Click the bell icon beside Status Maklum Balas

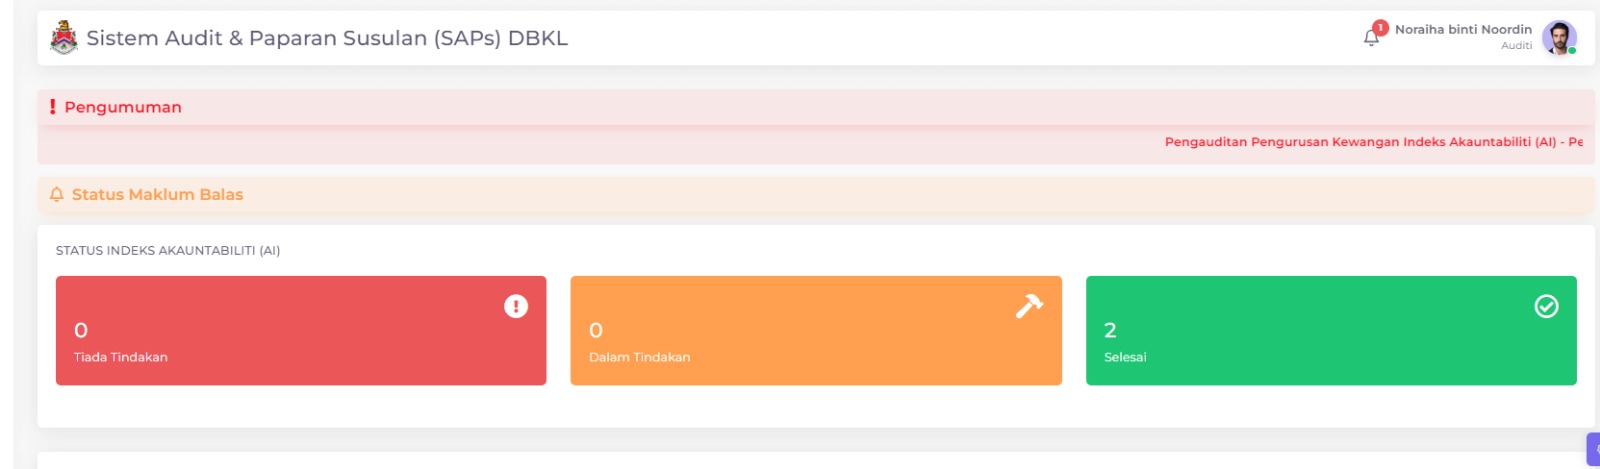click(x=57, y=195)
